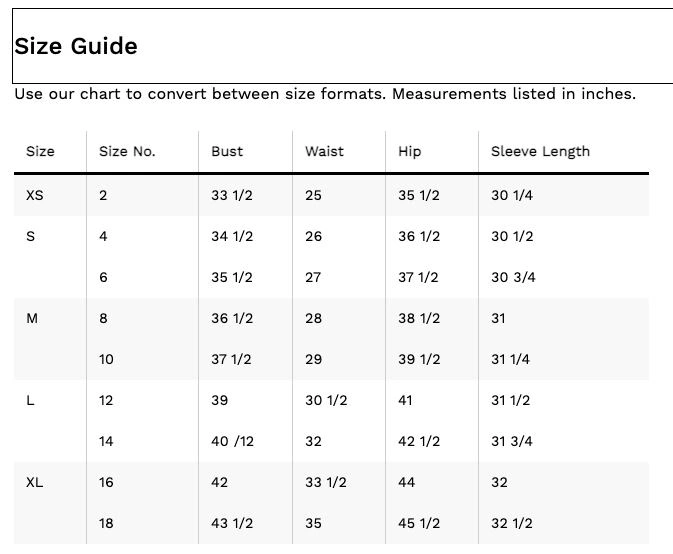Image resolution: width=673 pixels, height=554 pixels.
Task: Click the hip value 41
Action: click(x=406, y=401)
